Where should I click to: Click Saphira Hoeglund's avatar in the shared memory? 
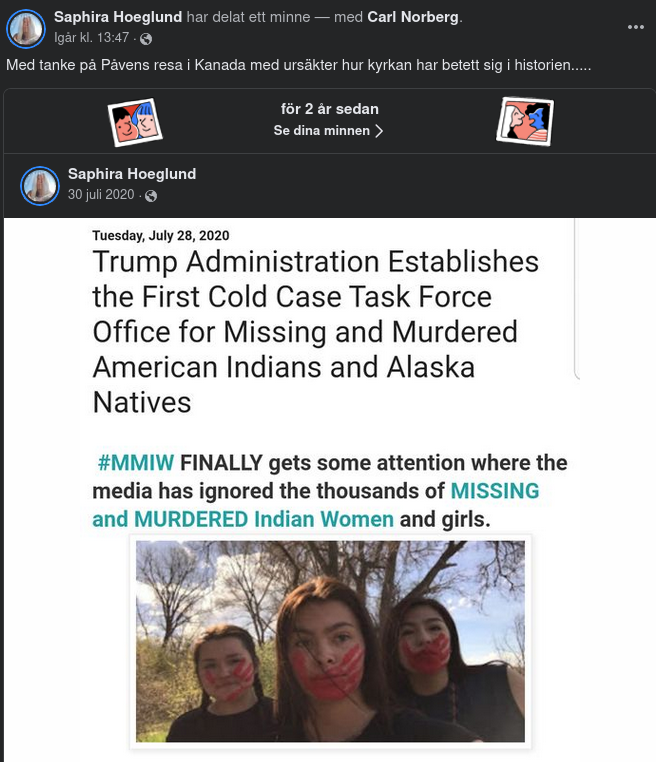[x=40, y=186]
